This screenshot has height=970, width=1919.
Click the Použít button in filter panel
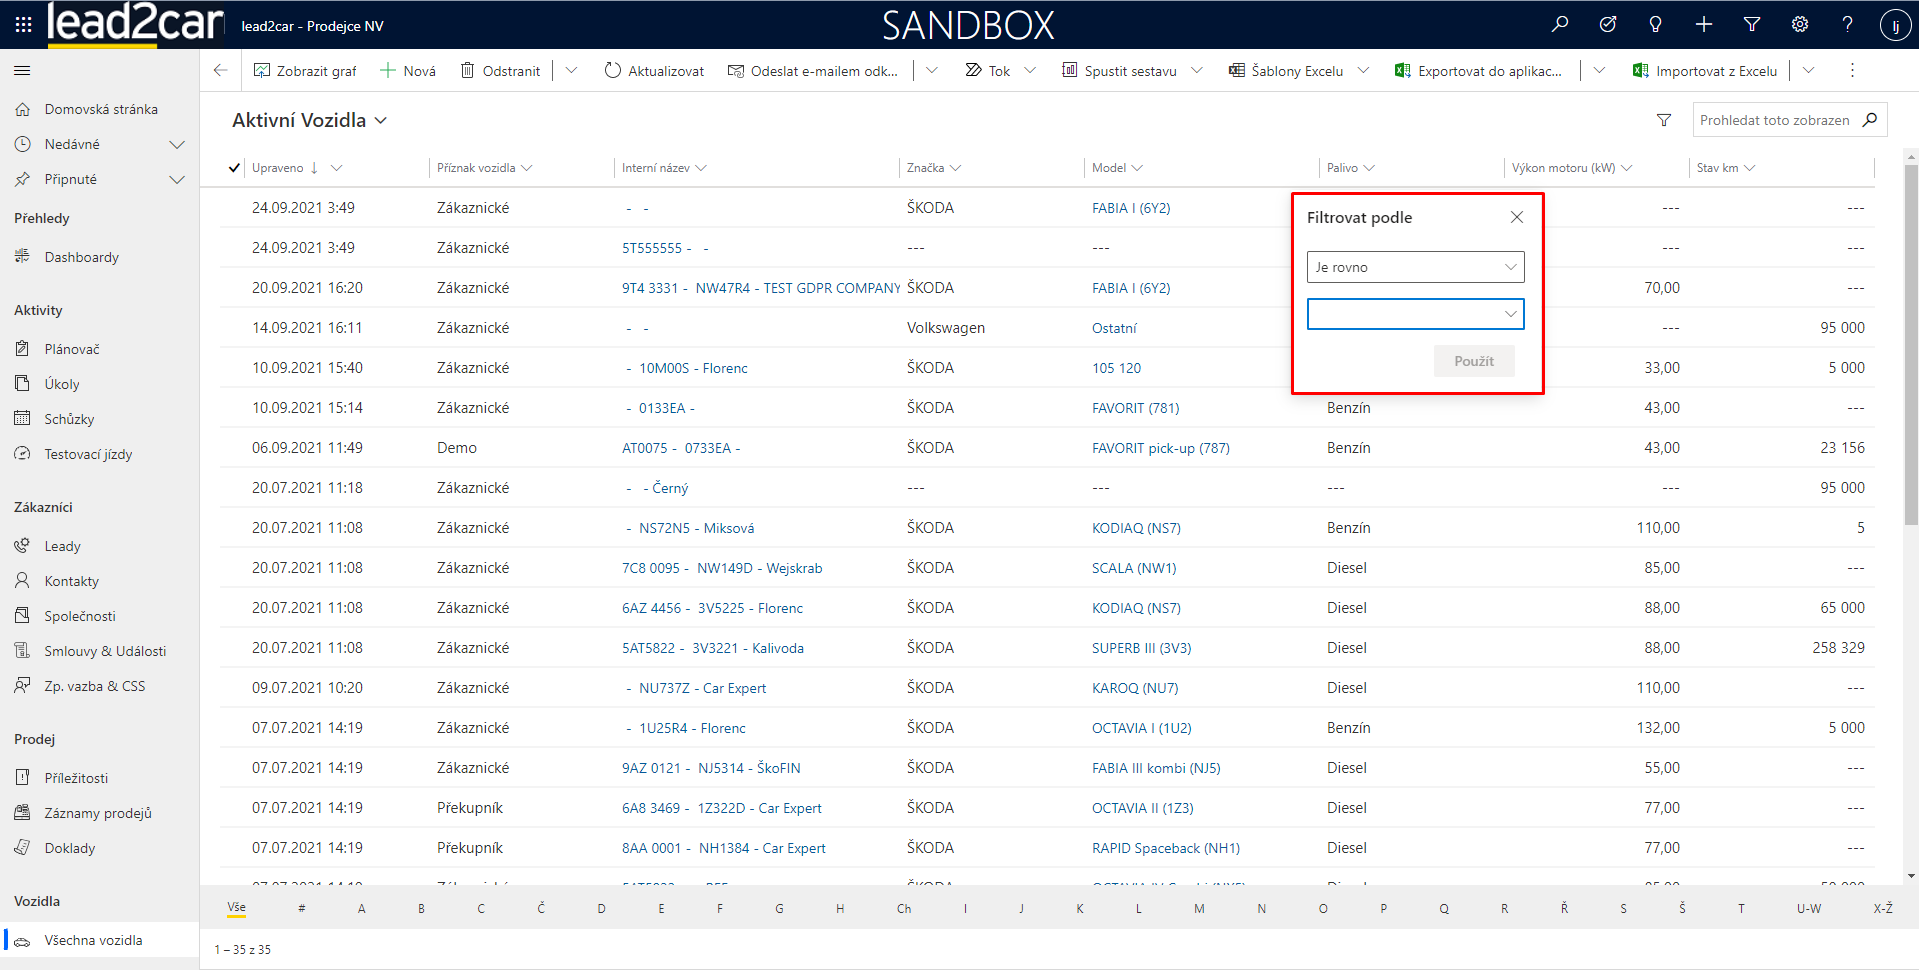(x=1473, y=361)
